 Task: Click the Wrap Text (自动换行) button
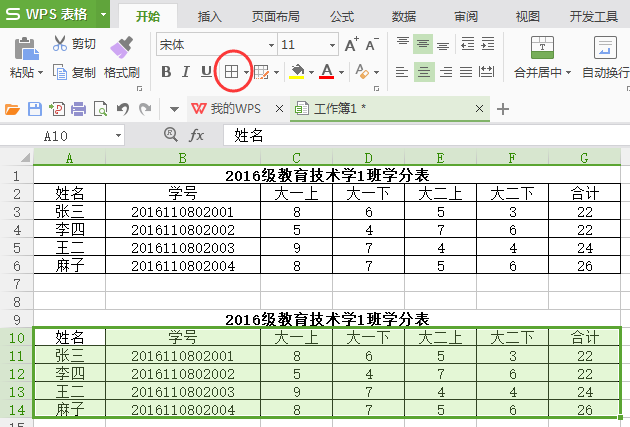click(605, 57)
